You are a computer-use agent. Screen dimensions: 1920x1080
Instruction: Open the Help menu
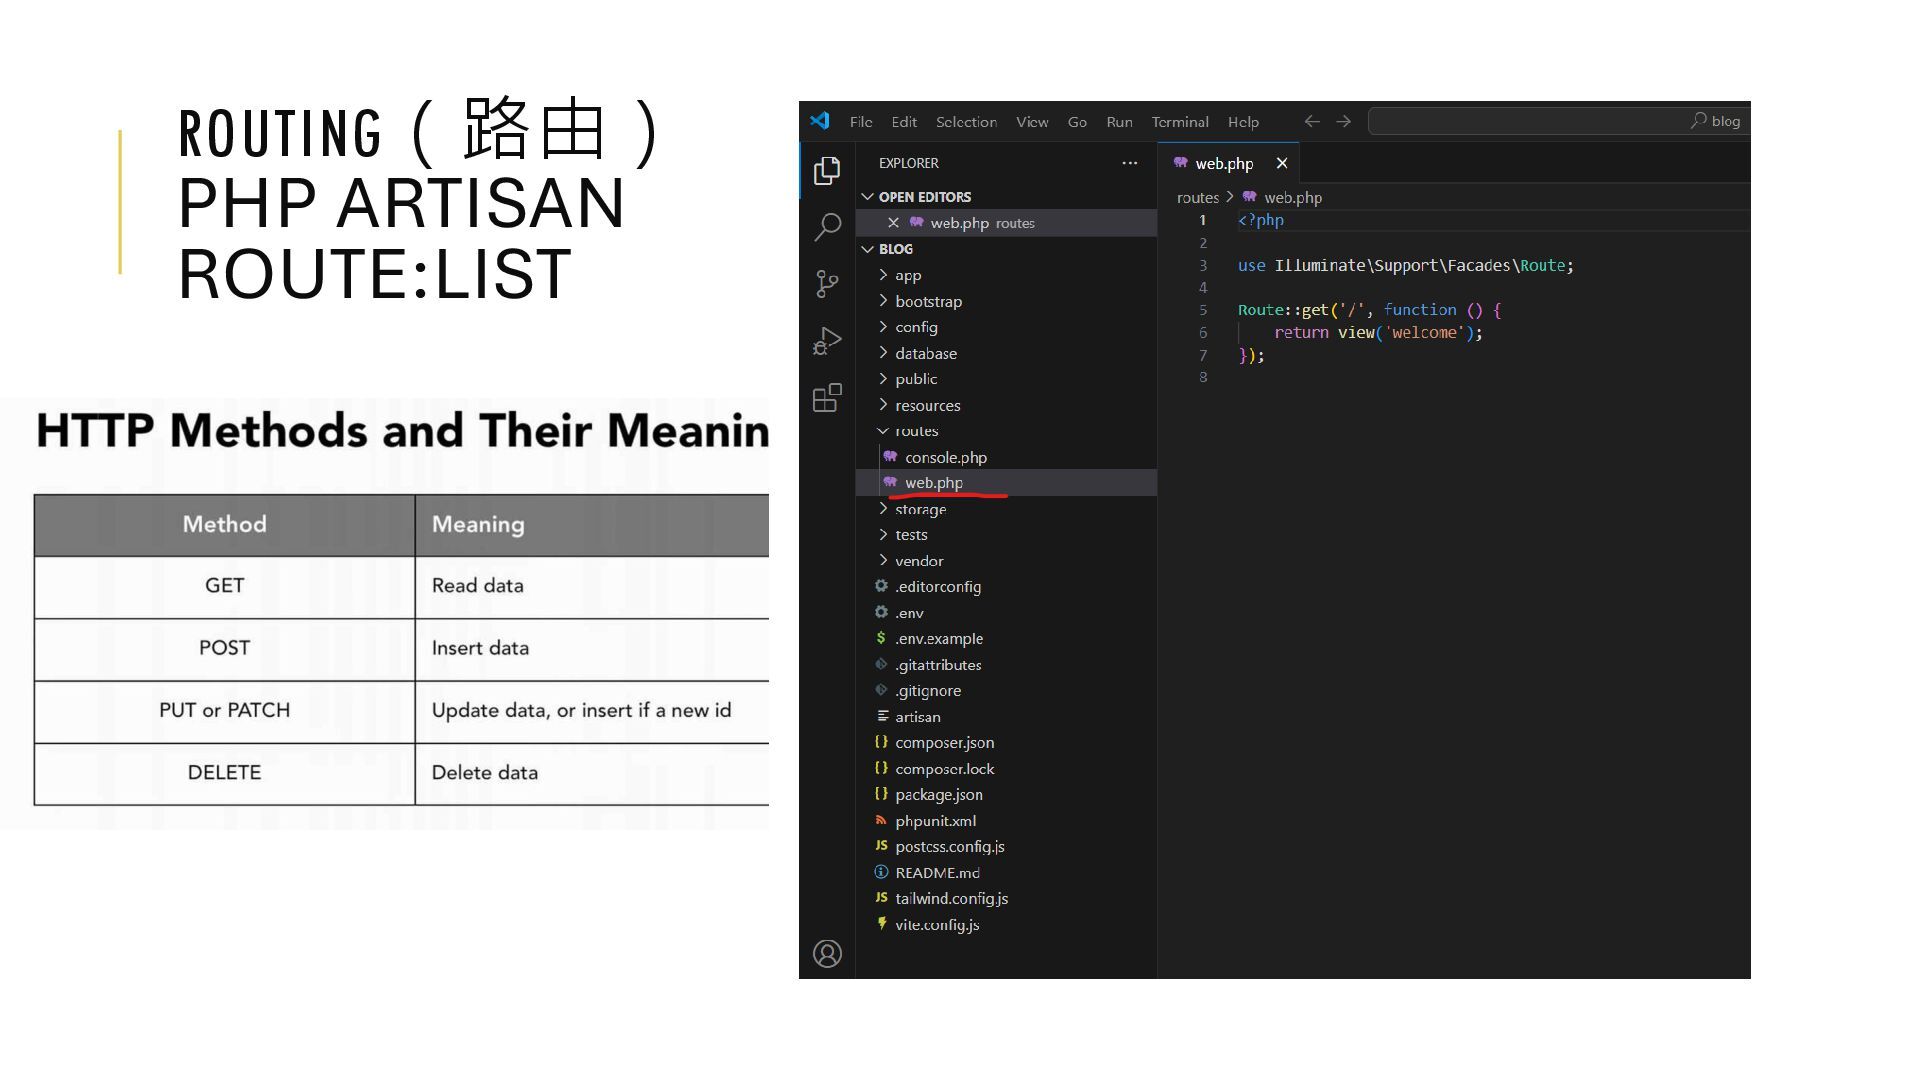1243,122
